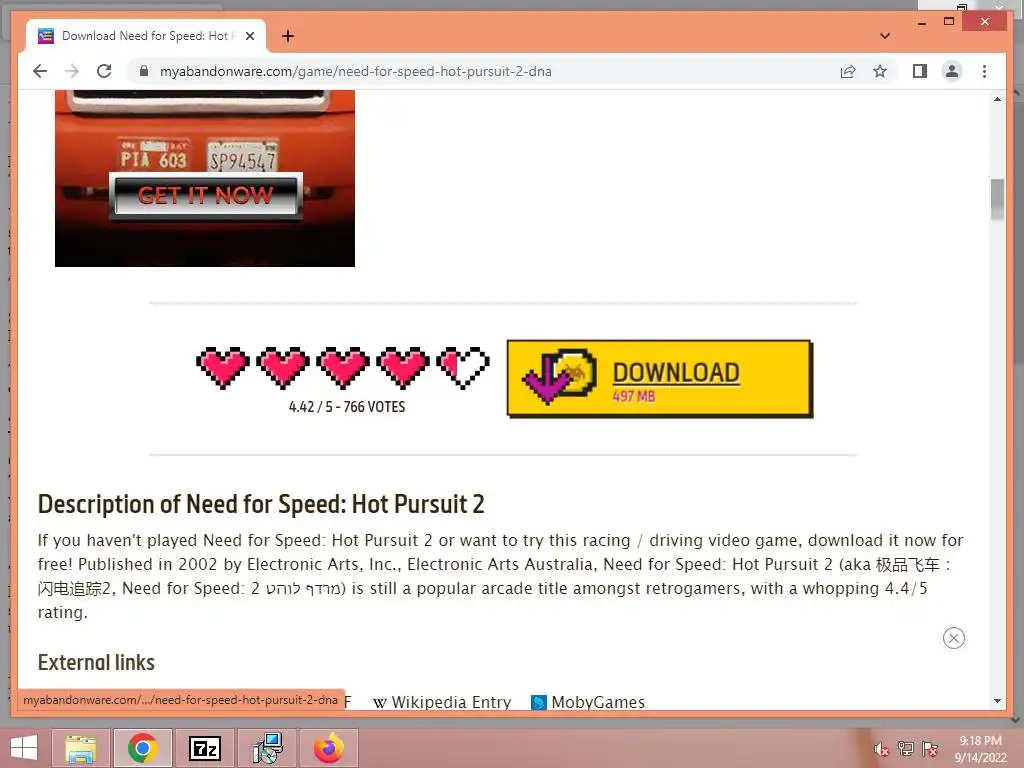This screenshot has height=768, width=1024.
Task: Click the car license plate ad image
Action: click(x=205, y=178)
